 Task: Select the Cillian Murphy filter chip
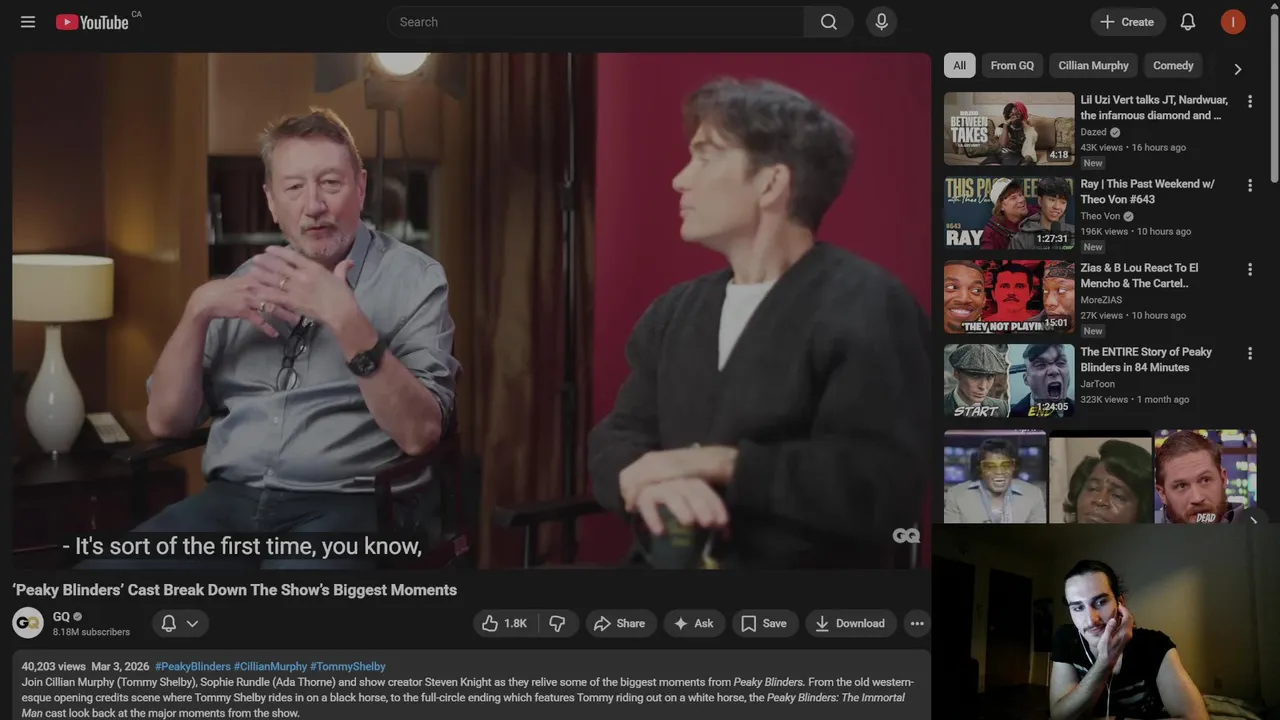[x=1093, y=66]
